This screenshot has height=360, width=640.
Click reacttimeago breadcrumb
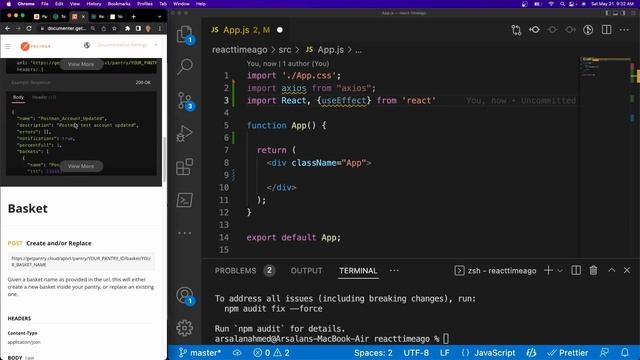coord(240,50)
